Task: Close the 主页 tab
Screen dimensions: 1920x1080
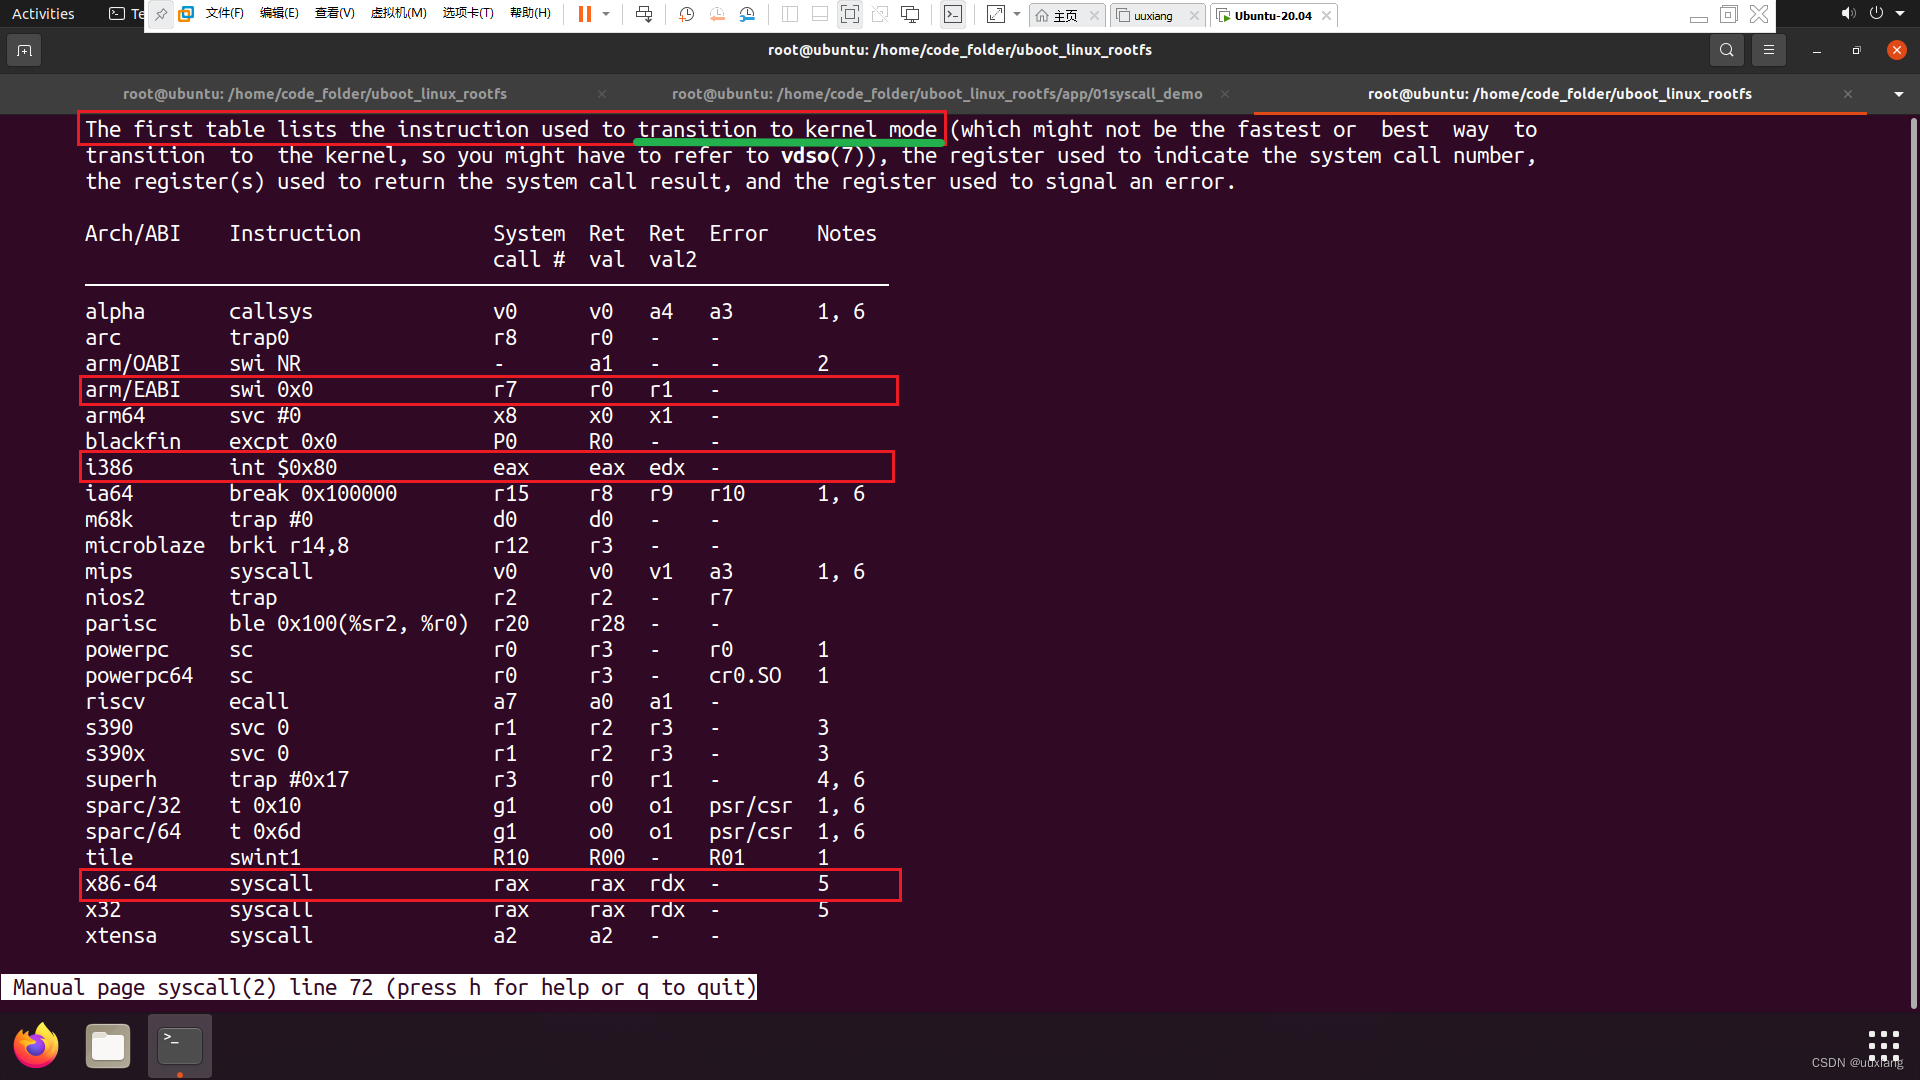Action: point(1094,15)
